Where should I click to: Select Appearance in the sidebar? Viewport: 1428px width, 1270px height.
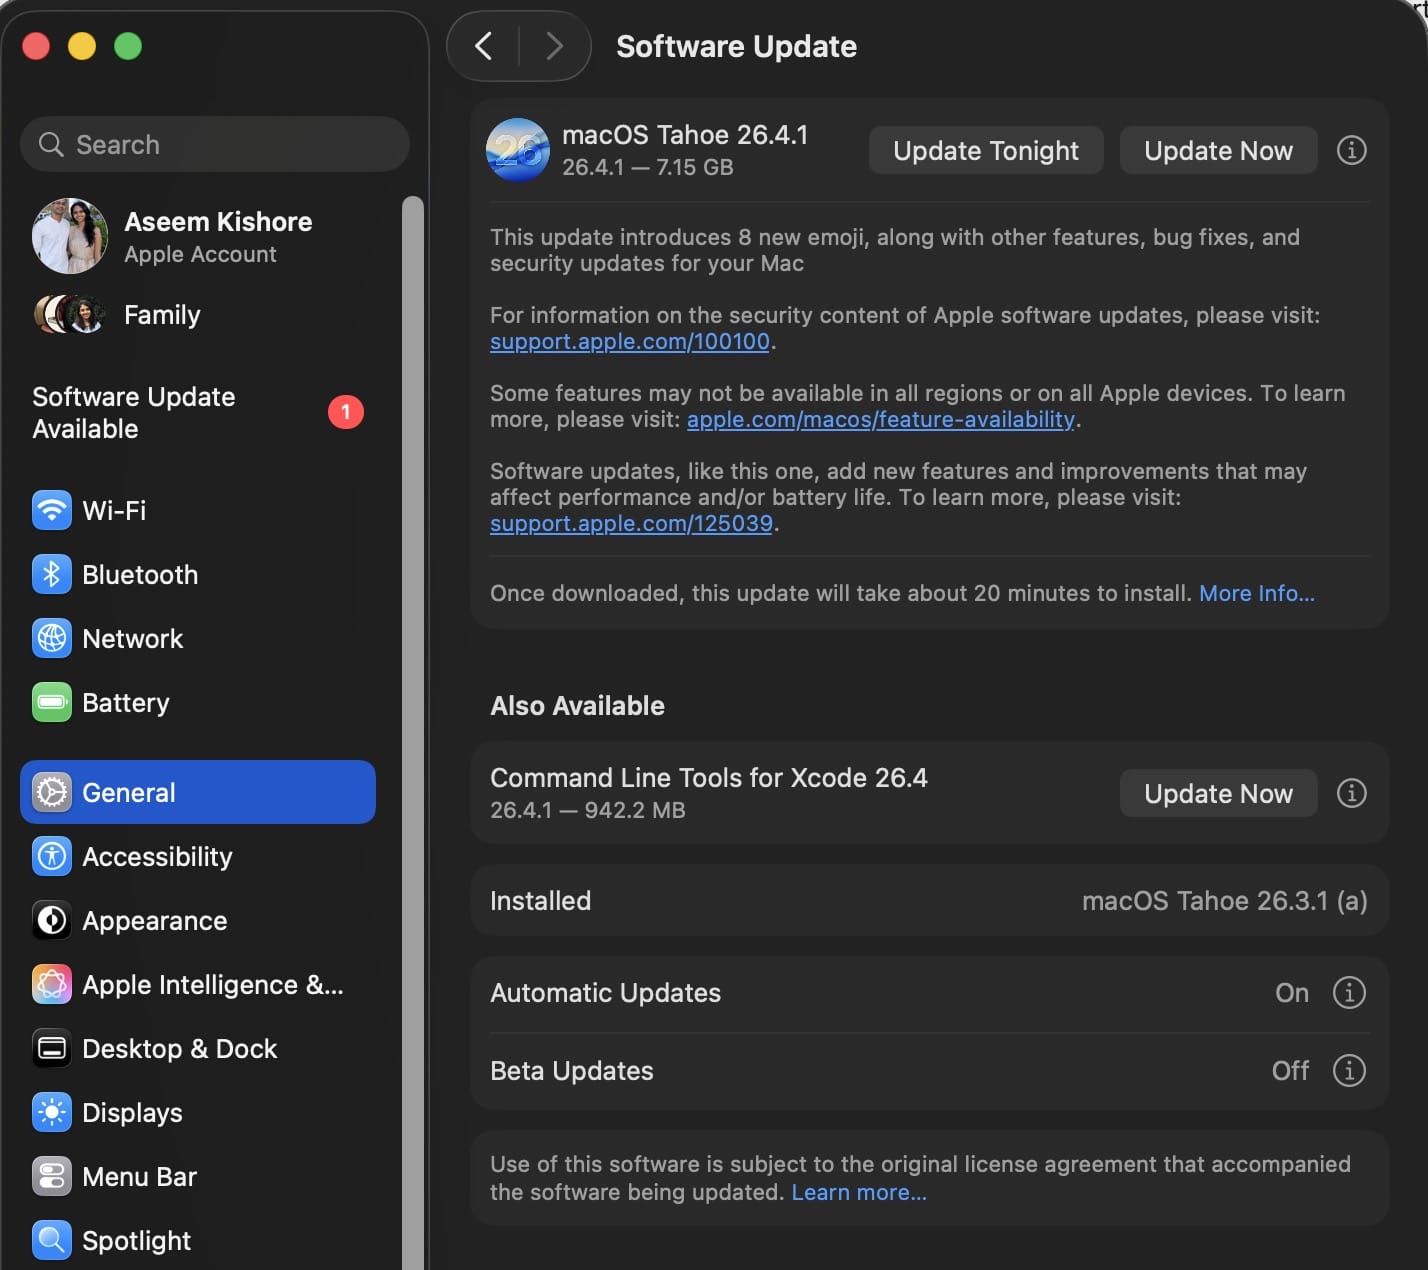(x=198, y=920)
